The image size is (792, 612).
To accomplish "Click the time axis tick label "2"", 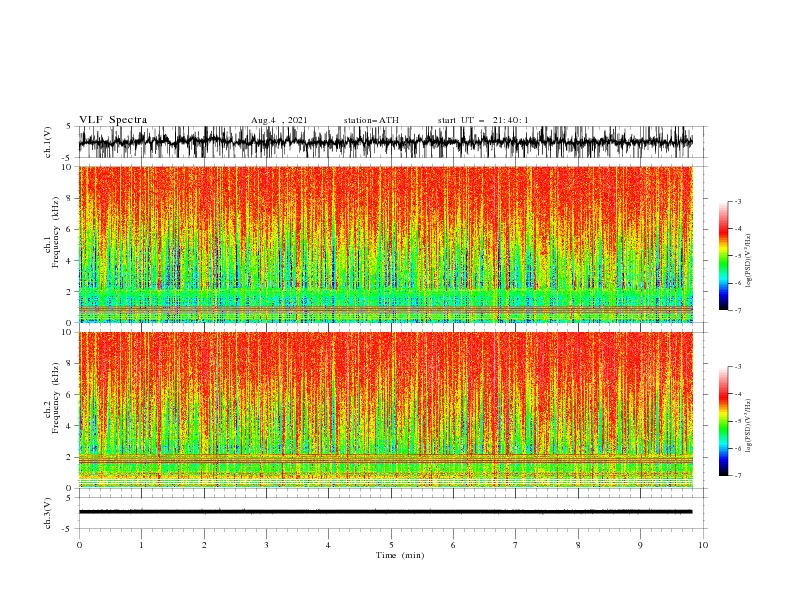I will (204, 545).
